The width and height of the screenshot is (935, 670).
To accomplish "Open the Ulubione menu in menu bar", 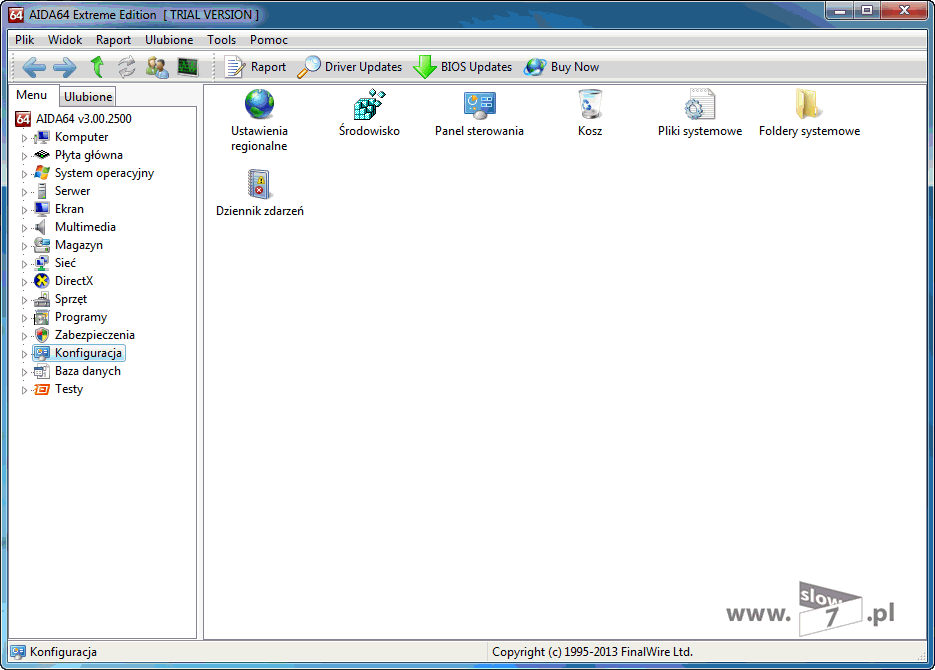I will [169, 40].
